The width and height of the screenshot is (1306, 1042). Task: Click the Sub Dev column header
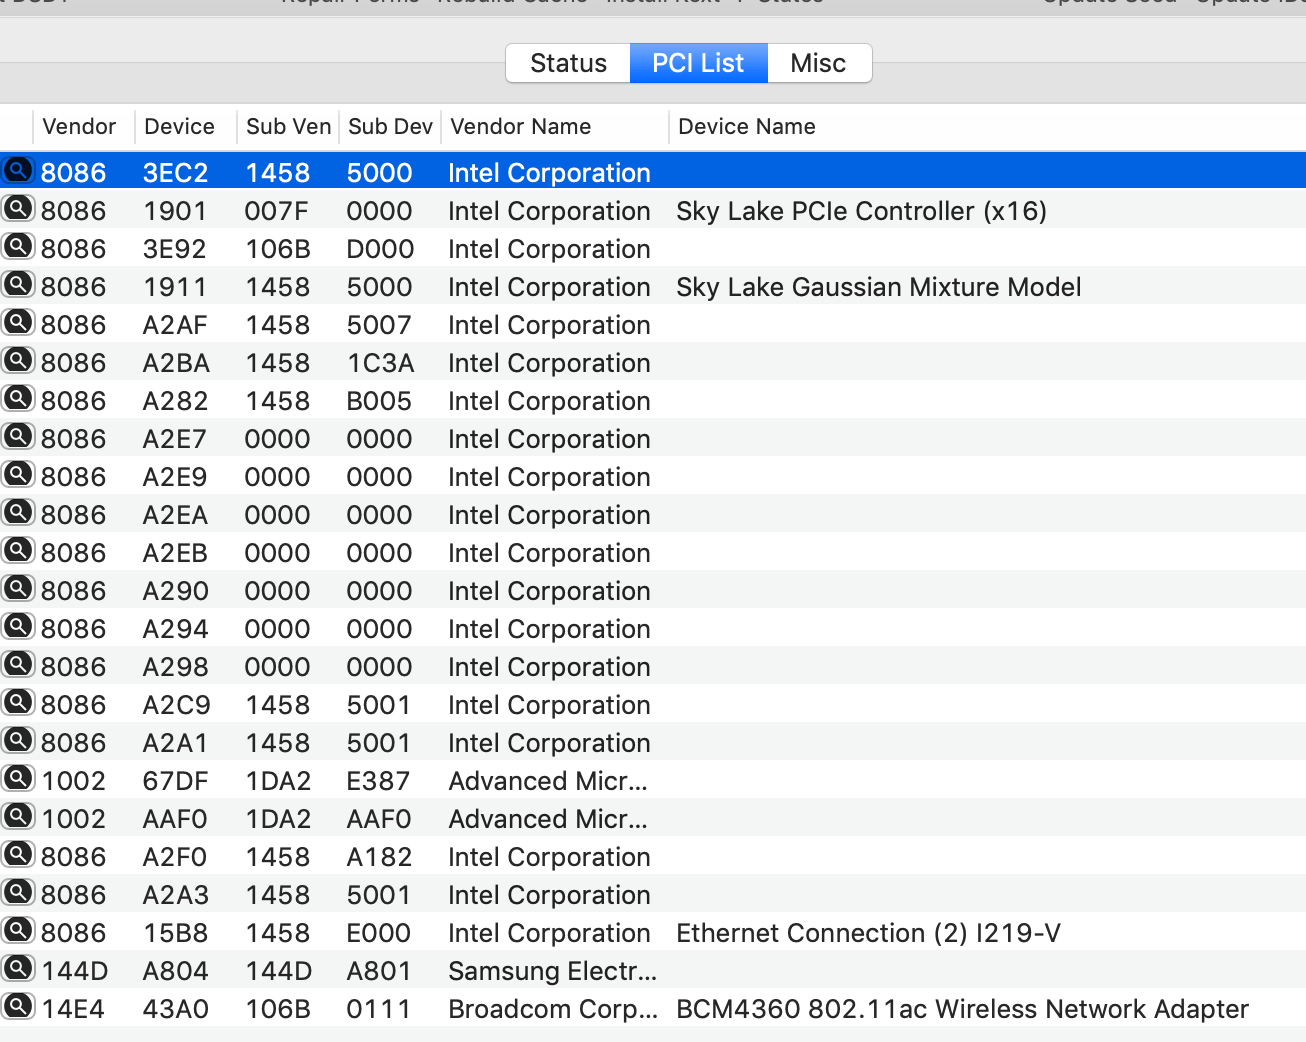point(390,127)
